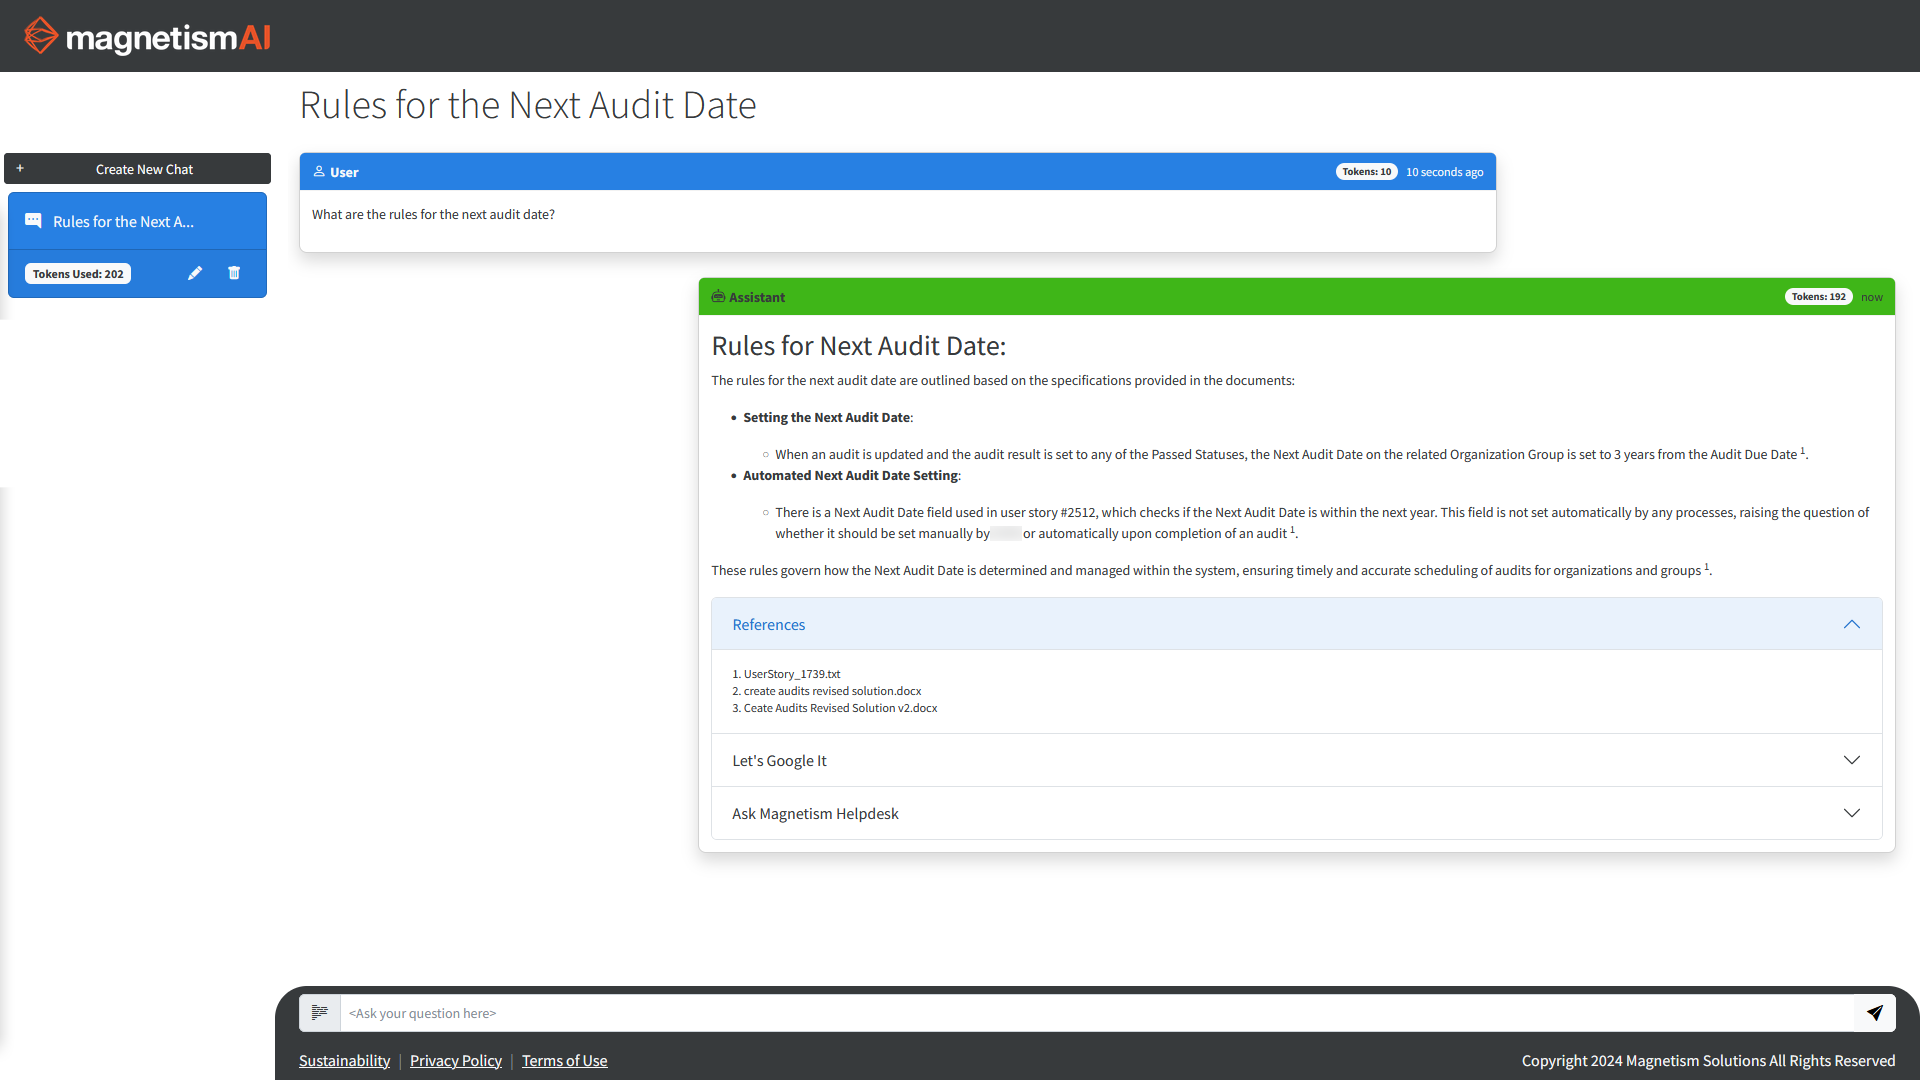1920x1080 pixels.
Task: Click the user question text
Action: (x=433, y=214)
